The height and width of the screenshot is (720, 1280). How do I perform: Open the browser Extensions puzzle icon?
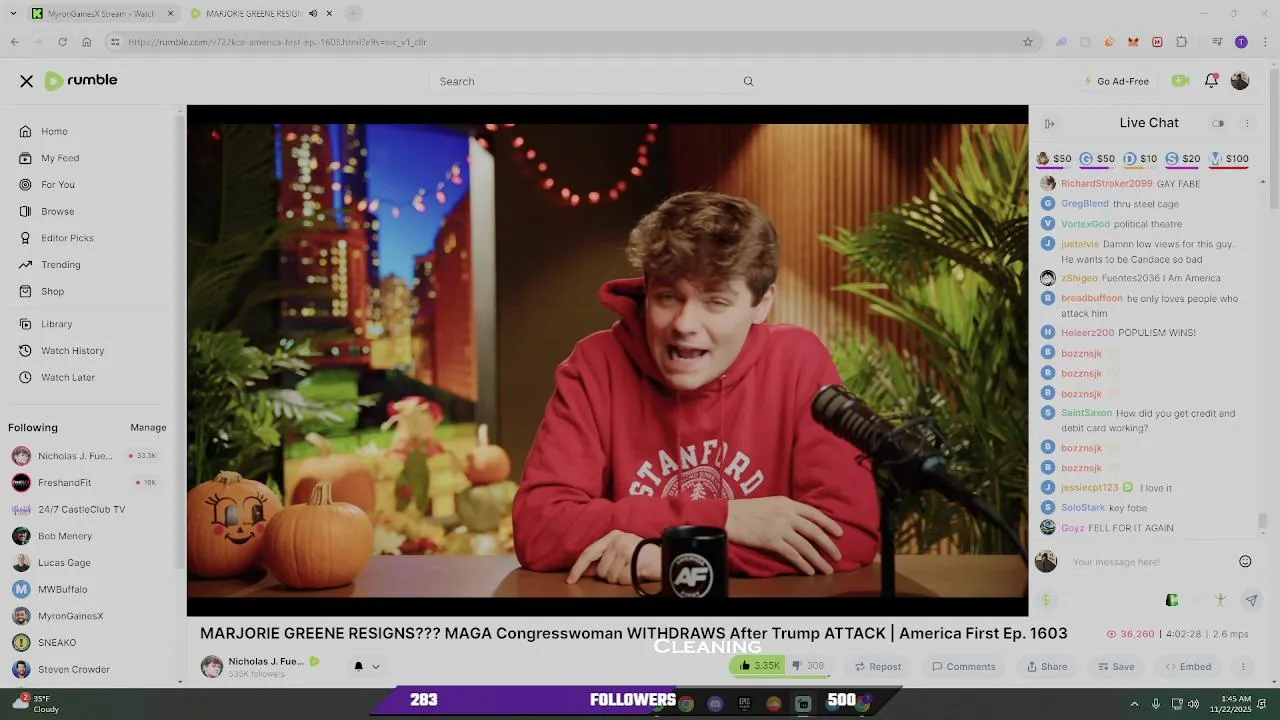pyautogui.click(x=1181, y=42)
